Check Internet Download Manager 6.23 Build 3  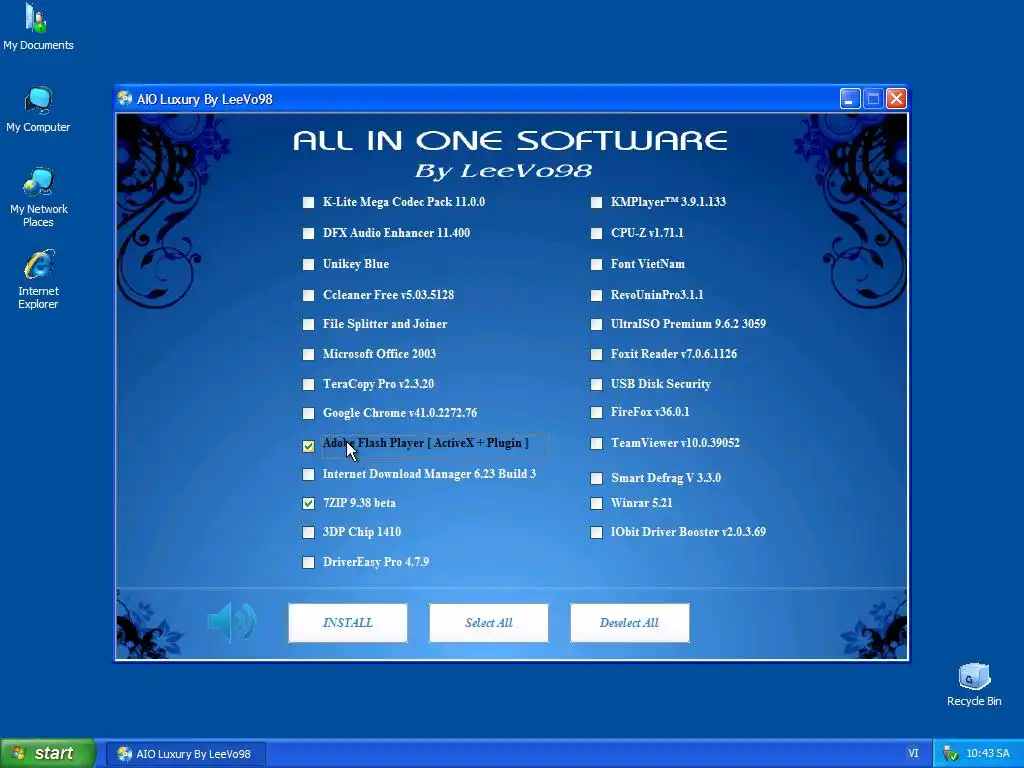(308, 475)
